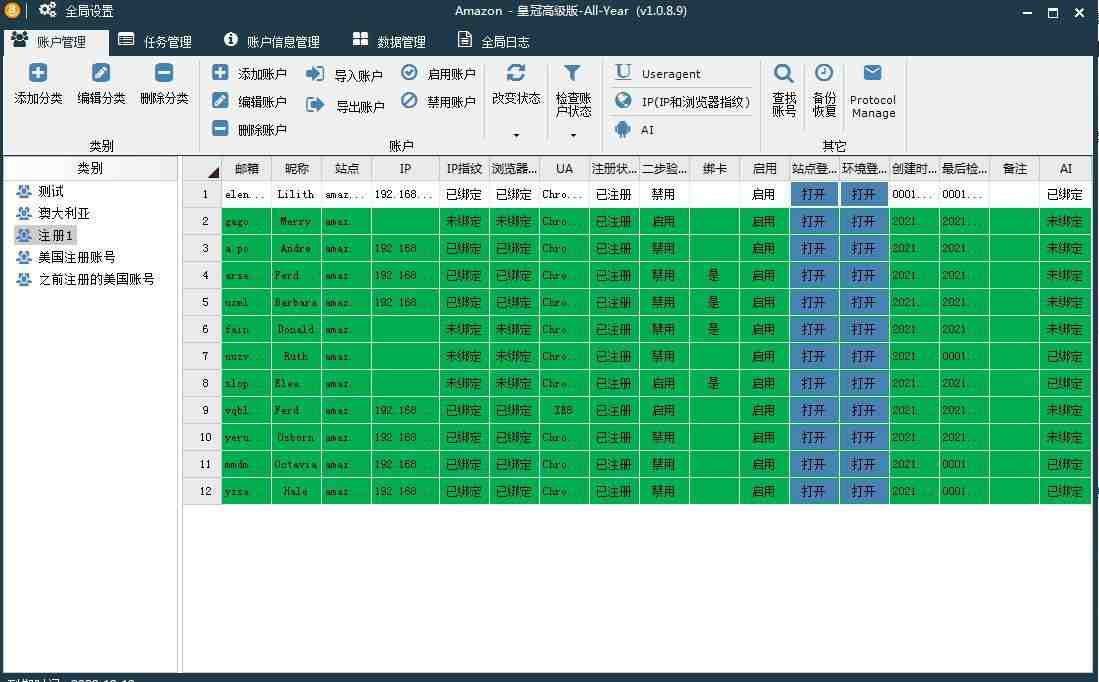Click the Add Category (添加分类) icon
The image size is (1099, 682).
(x=38, y=73)
